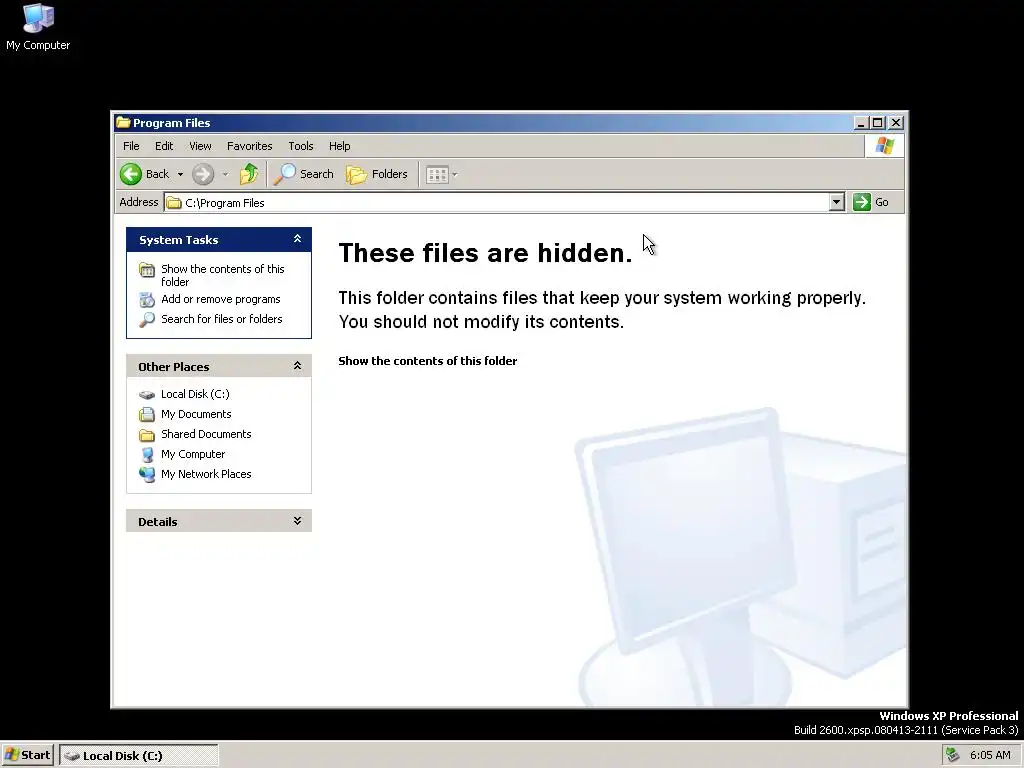Go up one folder level
1024x768 pixels.
(x=249, y=174)
